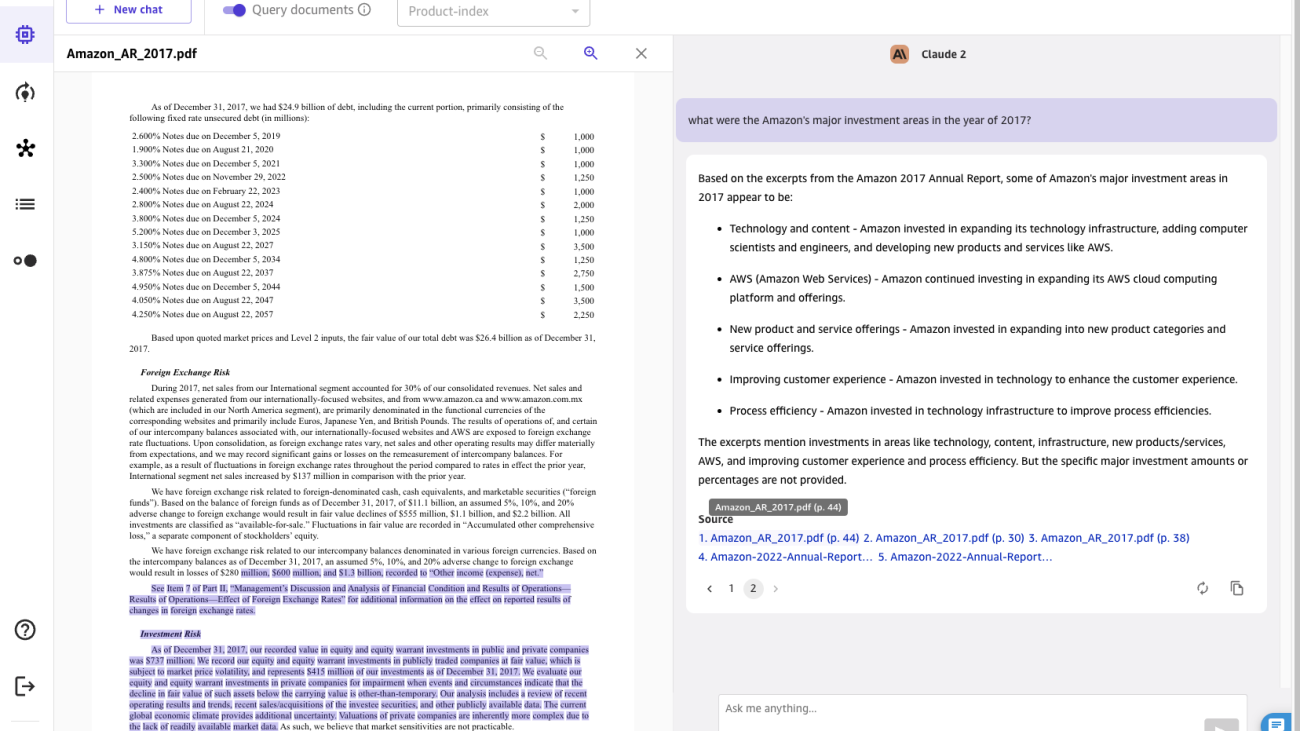Image resolution: width=1300 pixels, height=731 pixels.
Task: Click the info icon beside Query documents
Action: point(364,10)
